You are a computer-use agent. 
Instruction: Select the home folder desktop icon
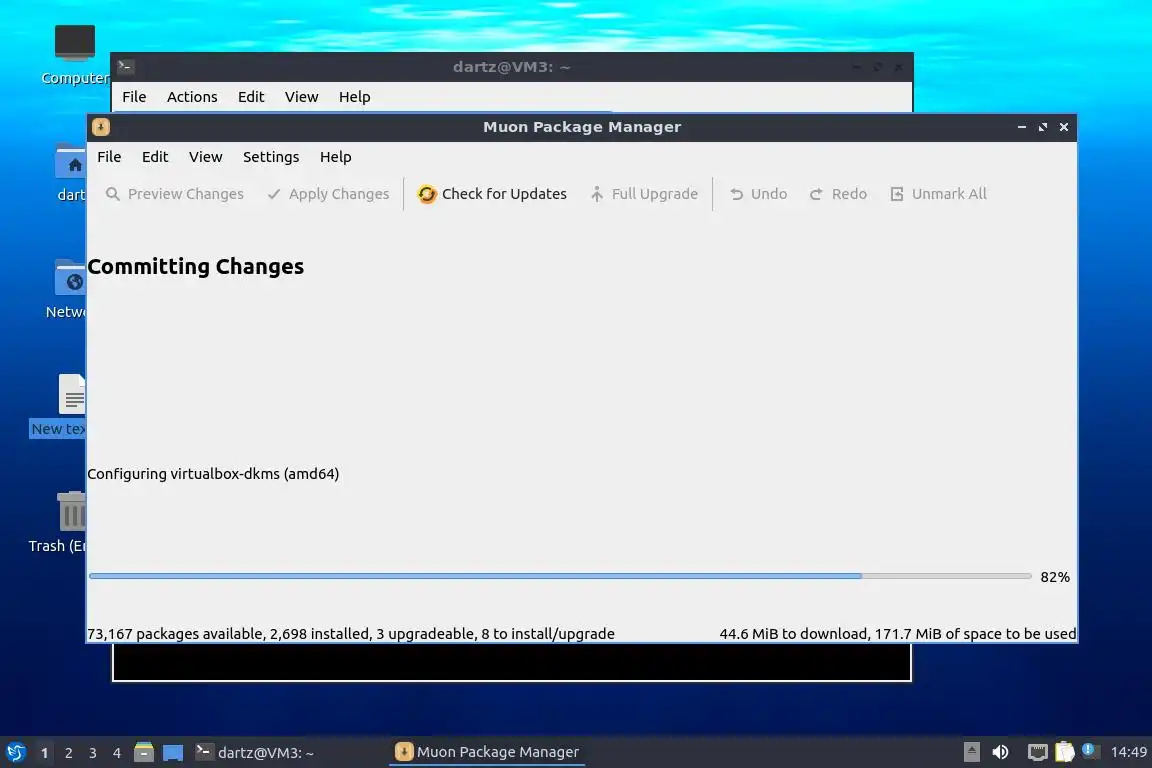(x=71, y=173)
